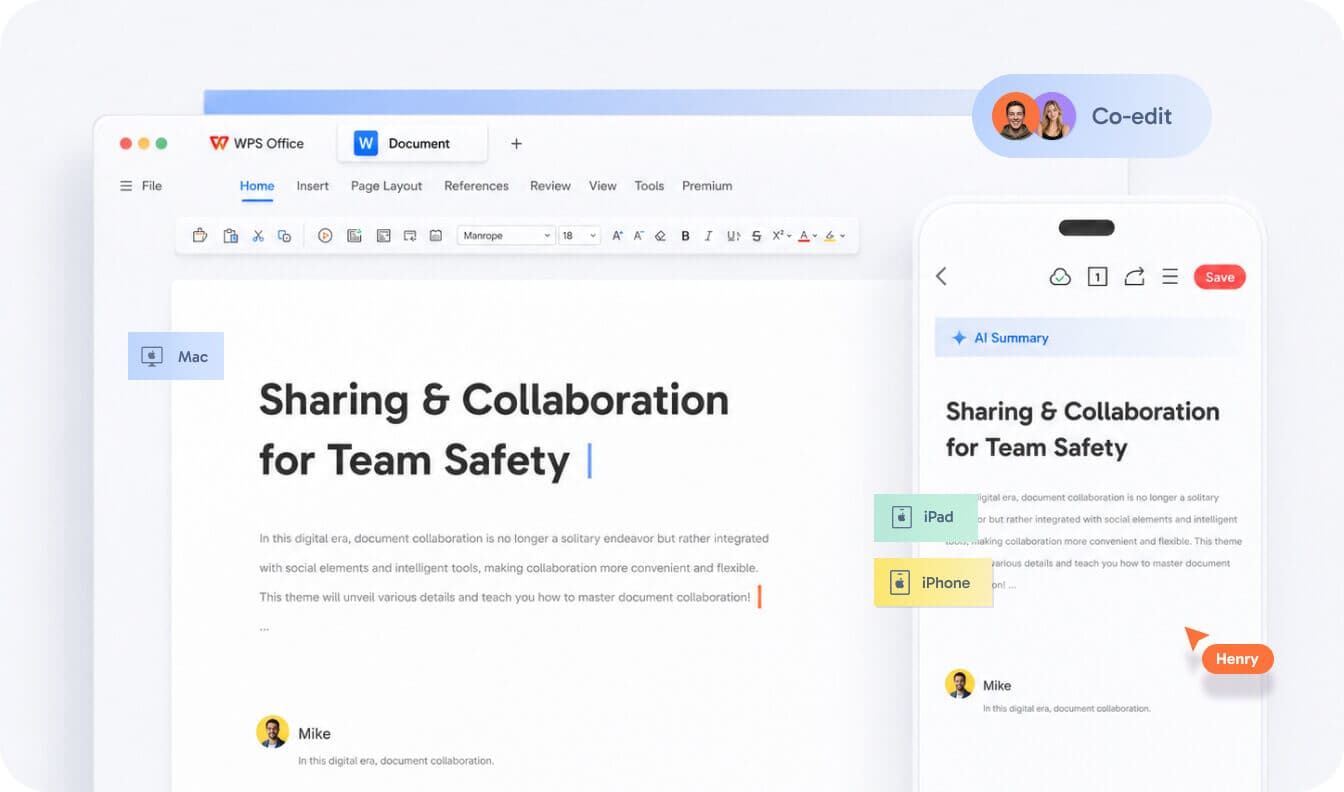Viewport: 1344px width, 792px height.
Task: Open the Manrope font name dropdown
Action: click(506, 236)
